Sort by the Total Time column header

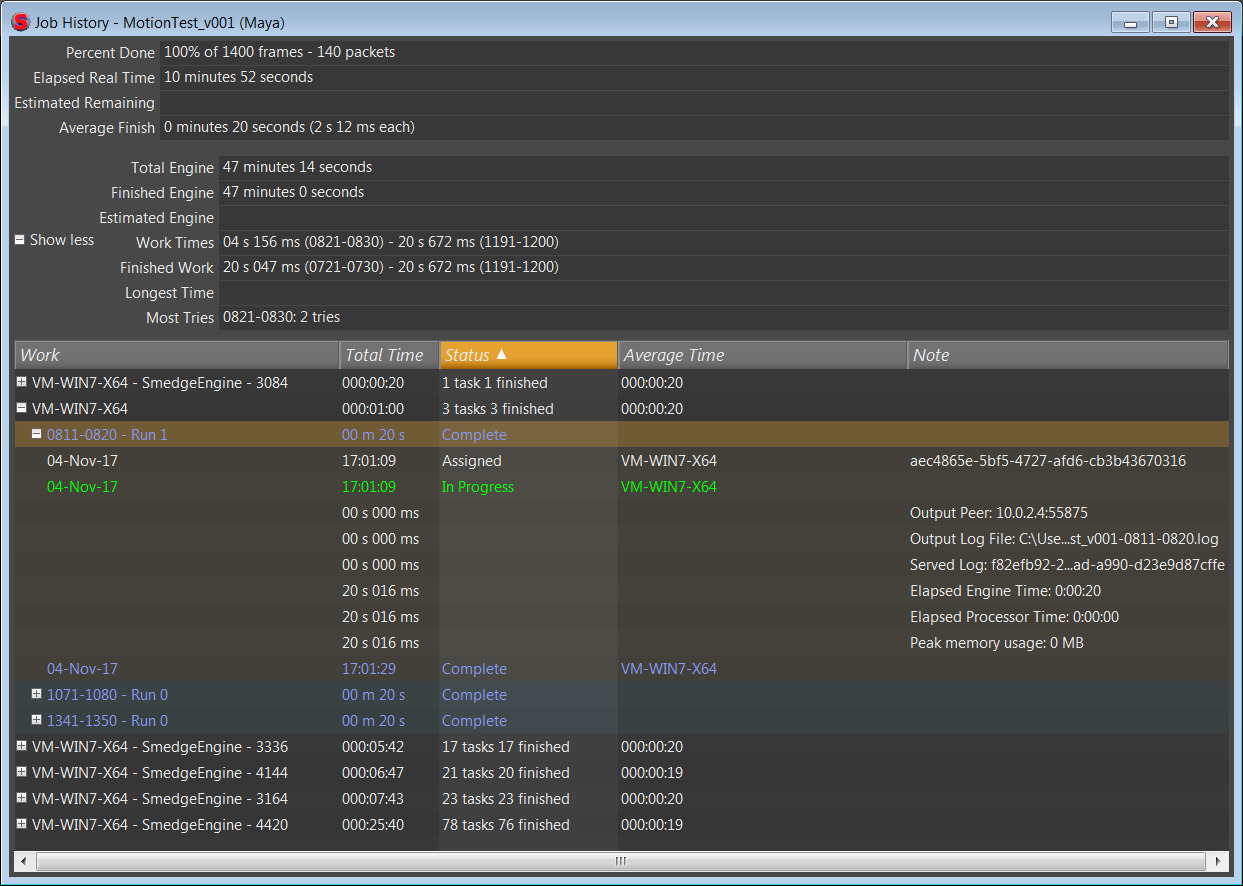point(388,355)
